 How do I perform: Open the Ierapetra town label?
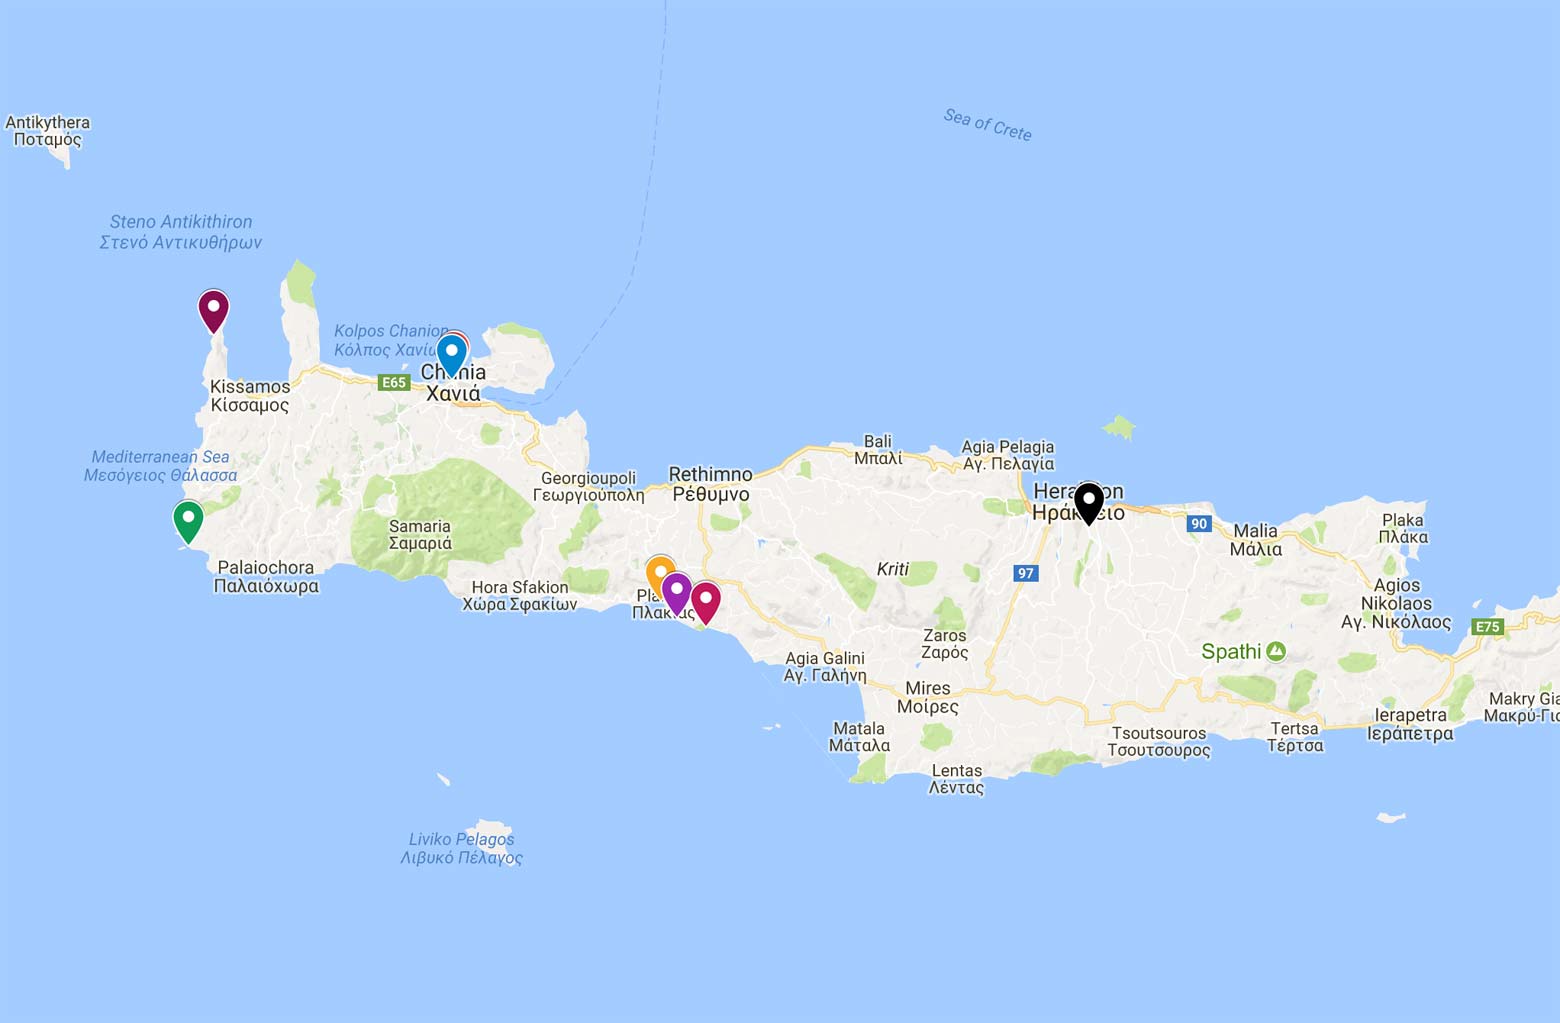(1411, 724)
